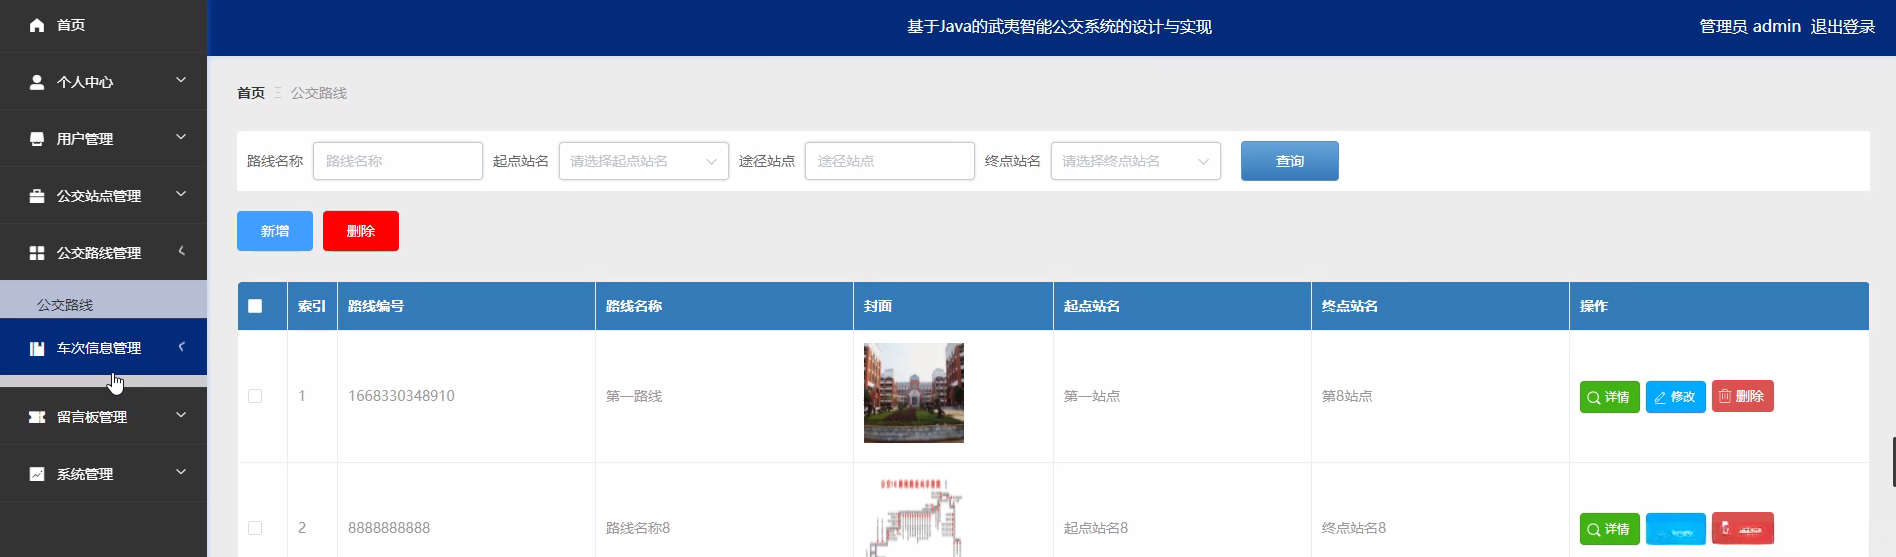The width and height of the screenshot is (1896, 557).
Task: Click the chart icon beside 系统管理
Action: [37, 474]
